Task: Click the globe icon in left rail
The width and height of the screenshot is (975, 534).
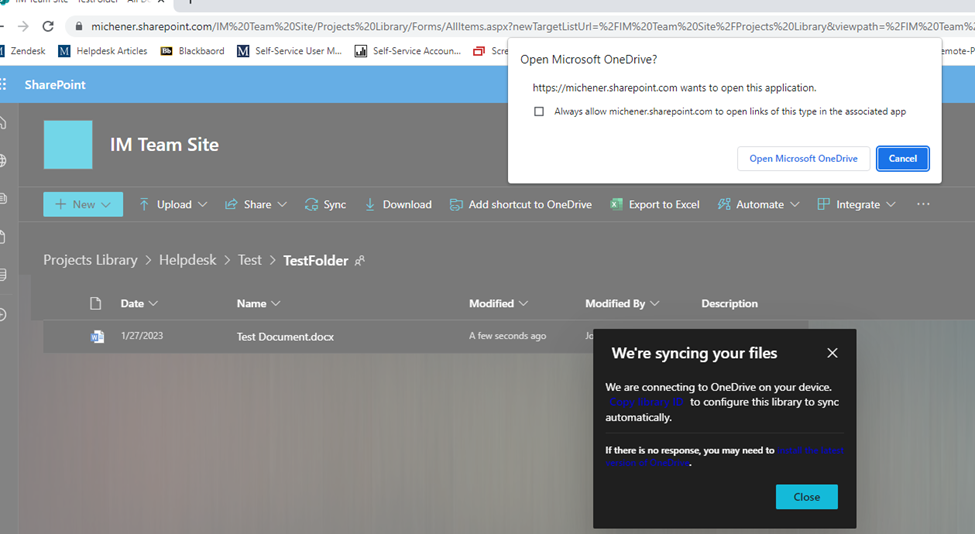Action: 3,160
